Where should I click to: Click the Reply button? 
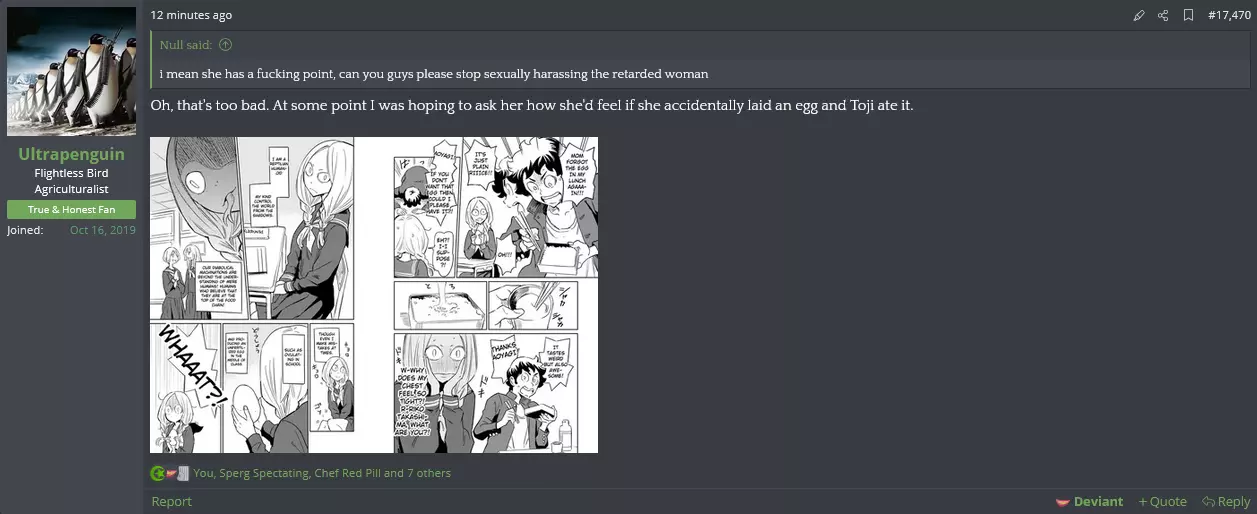1226,501
